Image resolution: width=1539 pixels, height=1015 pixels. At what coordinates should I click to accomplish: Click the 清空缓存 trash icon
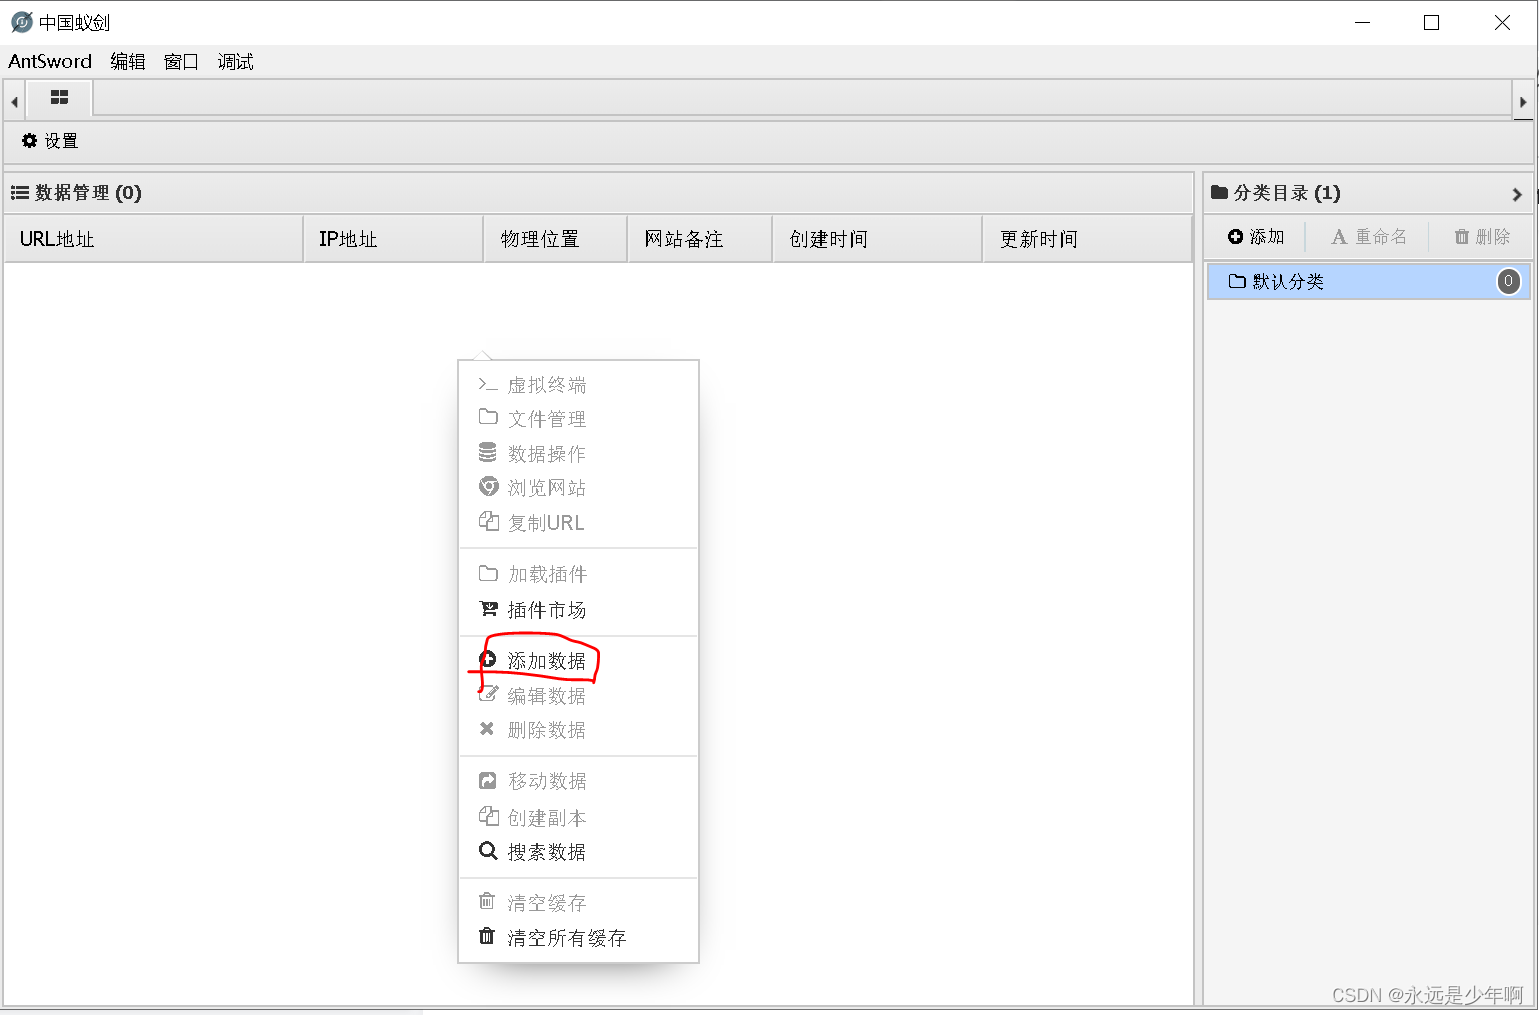pos(487,901)
